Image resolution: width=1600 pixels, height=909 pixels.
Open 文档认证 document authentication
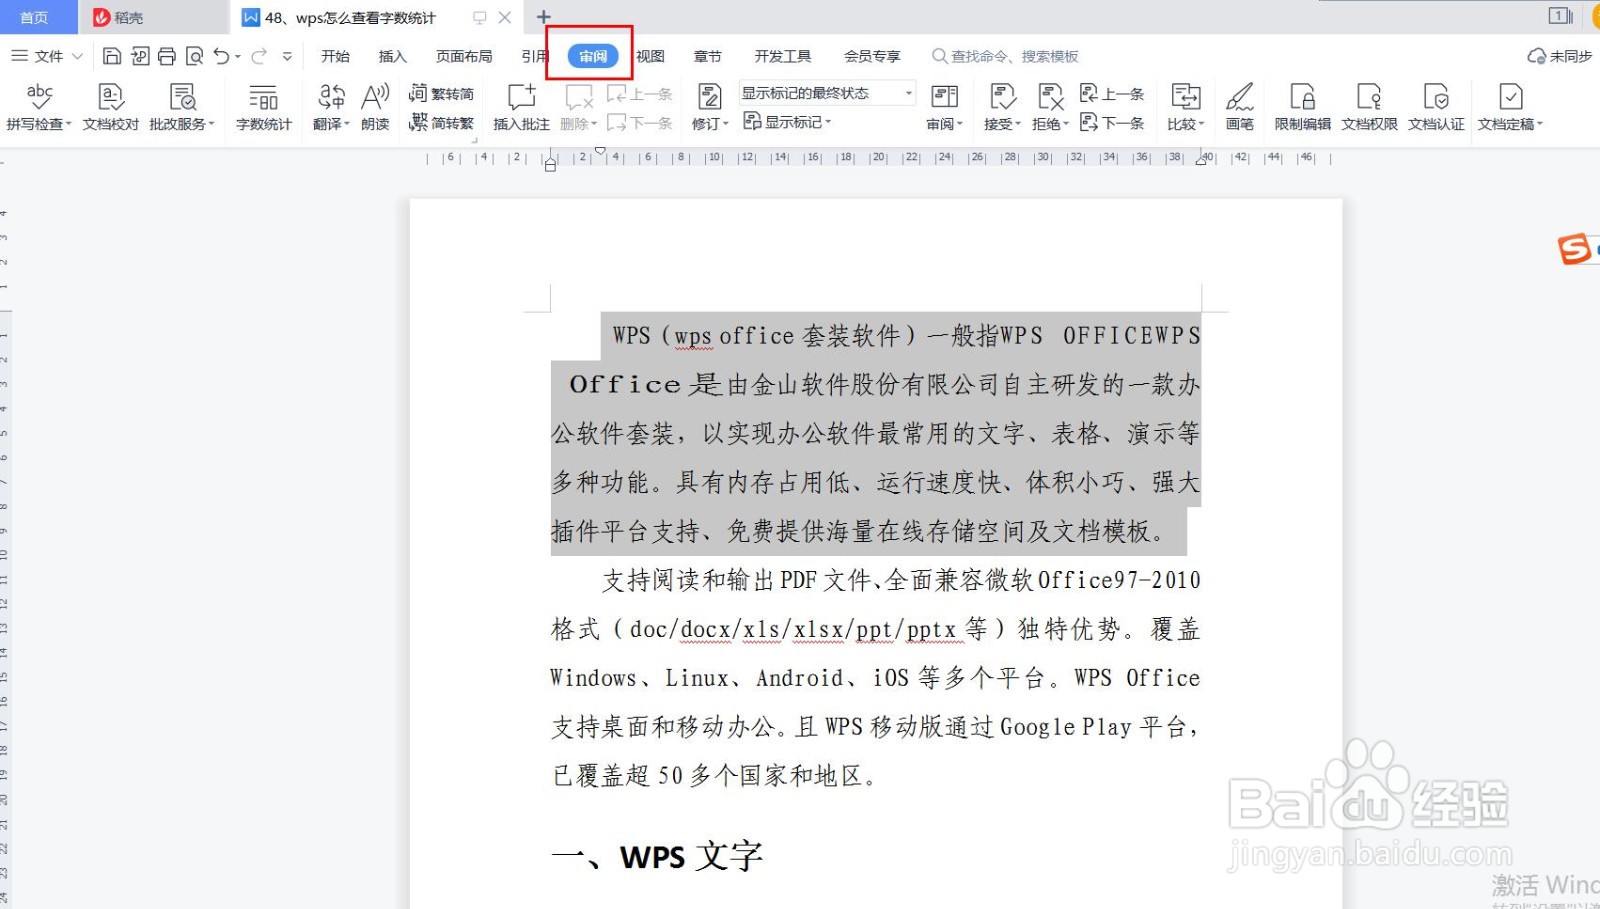pos(1437,105)
